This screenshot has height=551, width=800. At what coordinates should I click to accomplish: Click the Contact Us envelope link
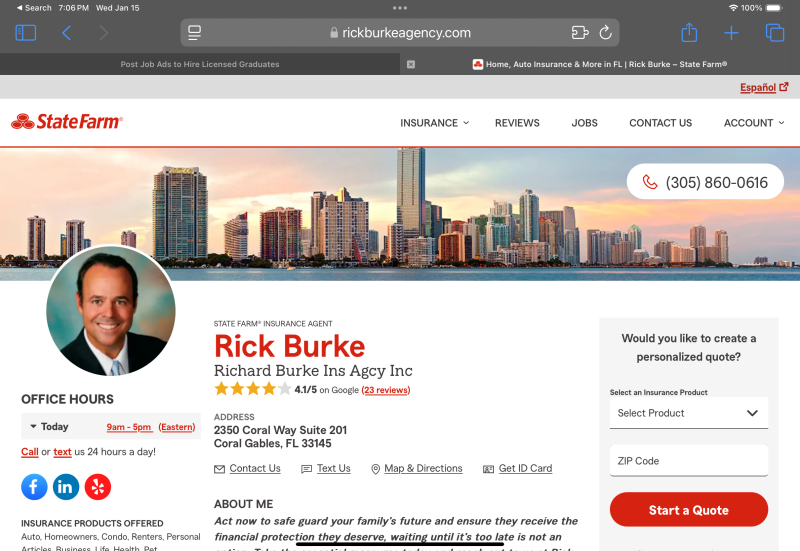pyautogui.click(x=247, y=468)
